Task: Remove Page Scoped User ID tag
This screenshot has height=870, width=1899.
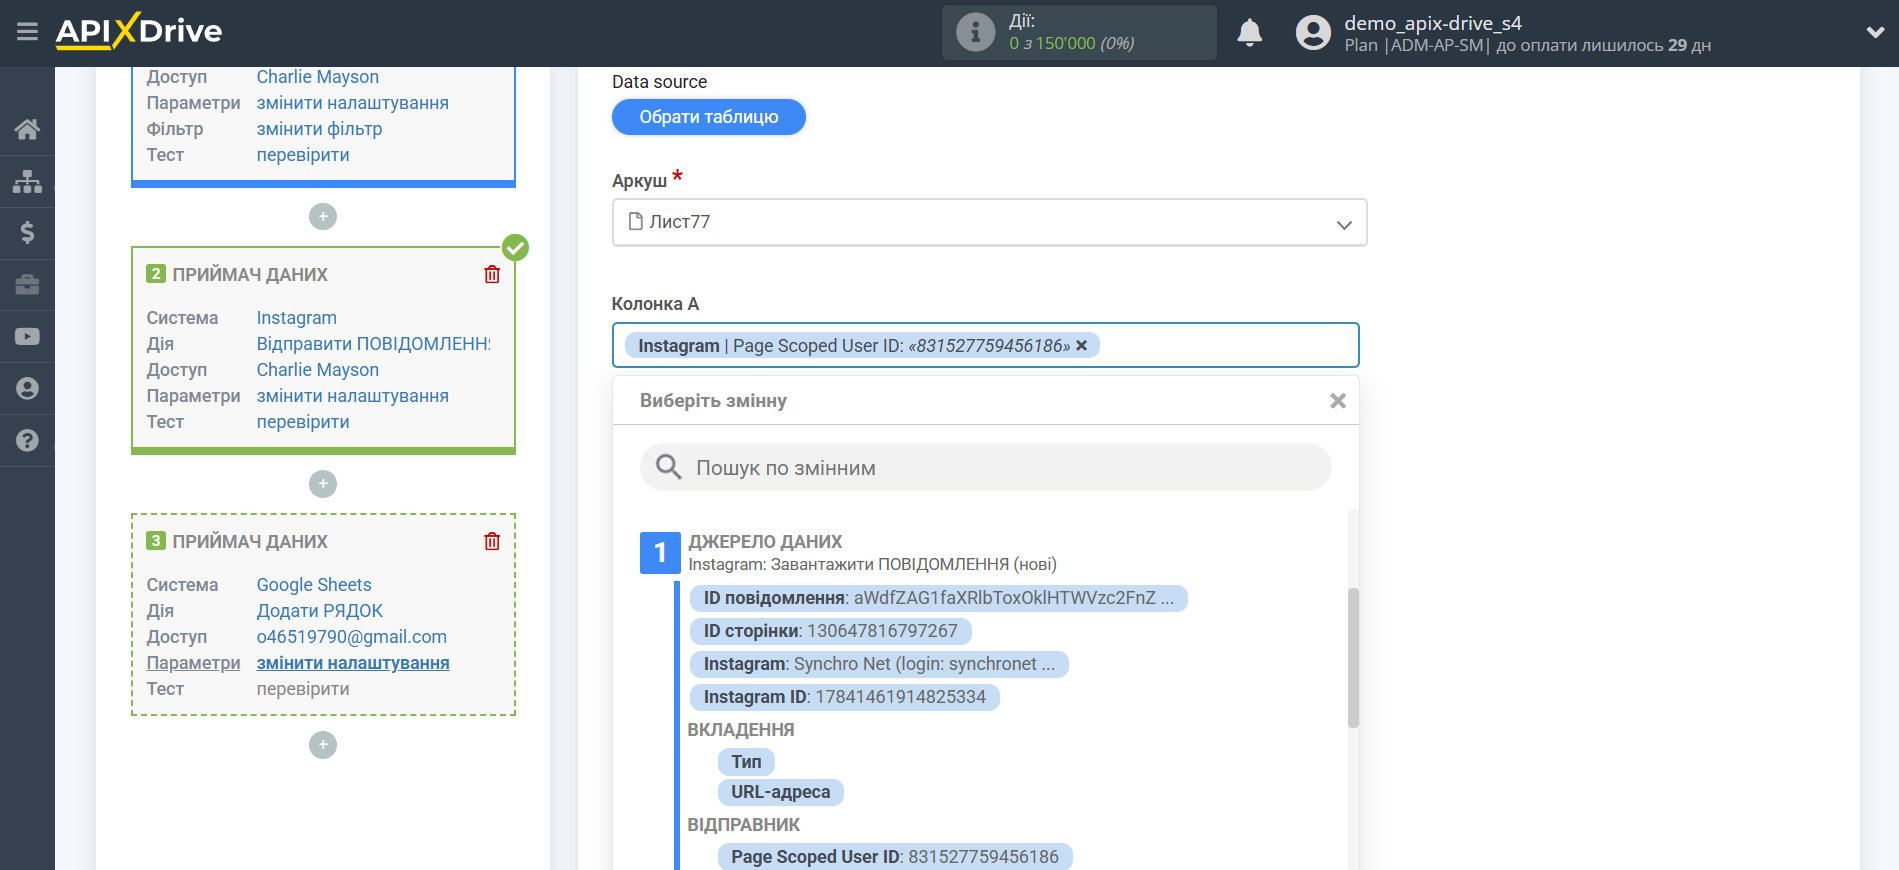Action: click(1081, 346)
